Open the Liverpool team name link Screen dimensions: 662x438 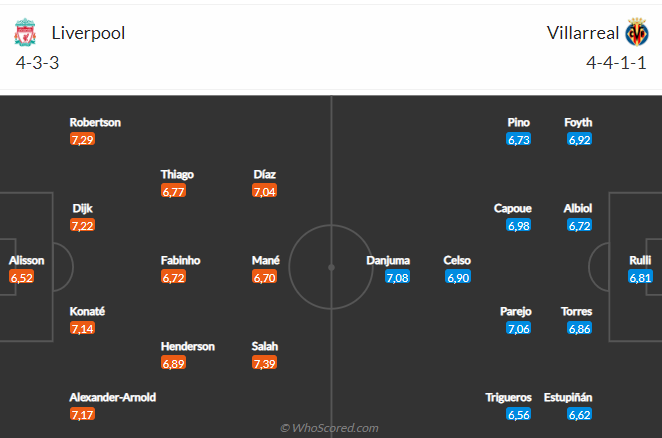tap(87, 32)
